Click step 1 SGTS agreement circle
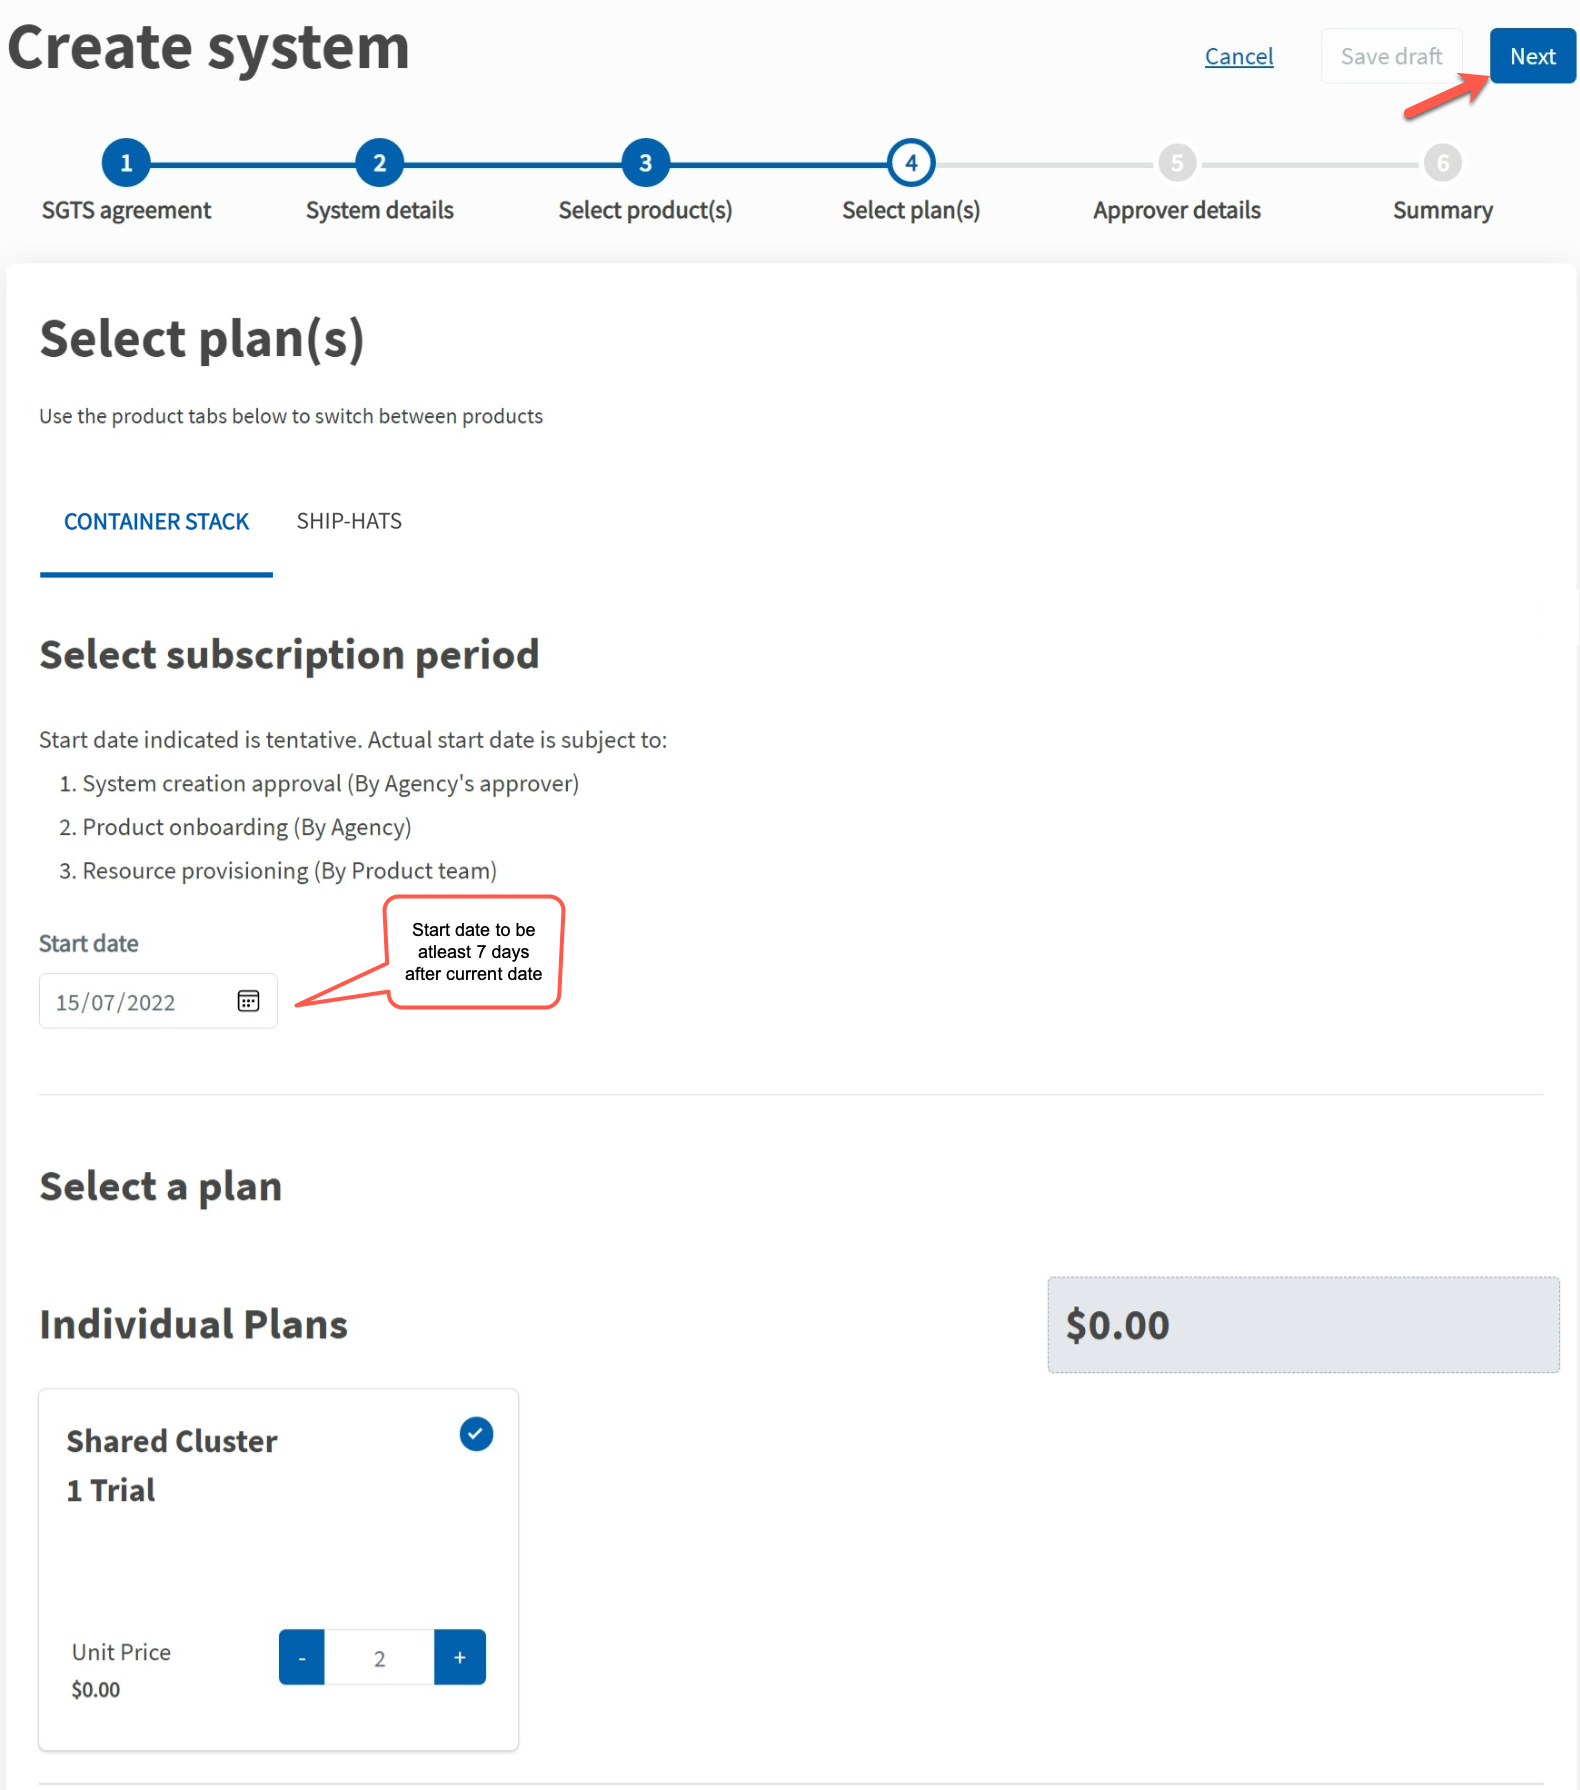This screenshot has height=1790, width=1580. [125, 162]
